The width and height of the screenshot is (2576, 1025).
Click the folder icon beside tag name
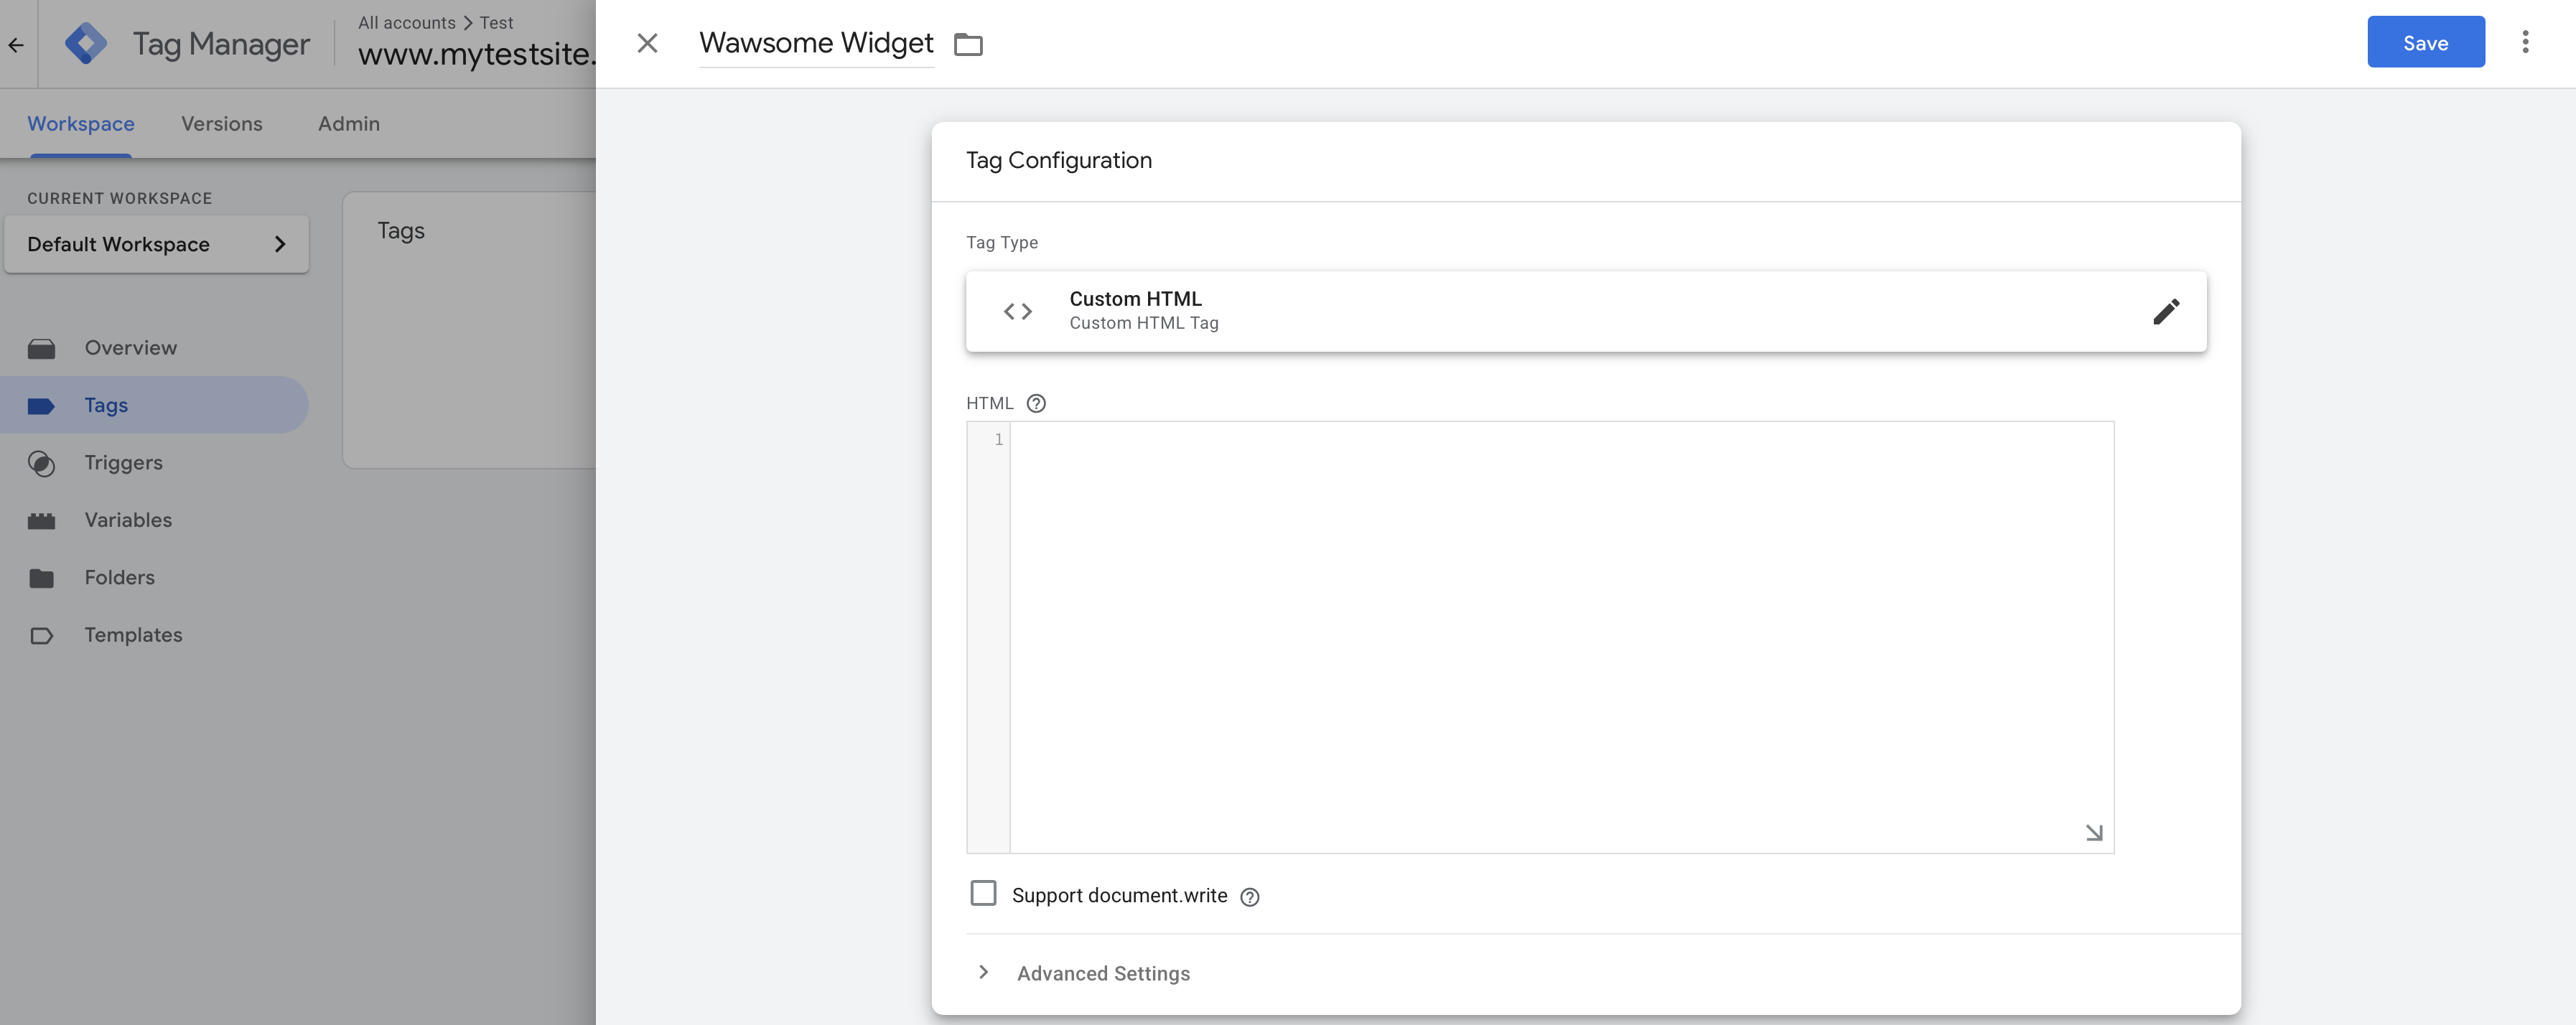click(967, 44)
